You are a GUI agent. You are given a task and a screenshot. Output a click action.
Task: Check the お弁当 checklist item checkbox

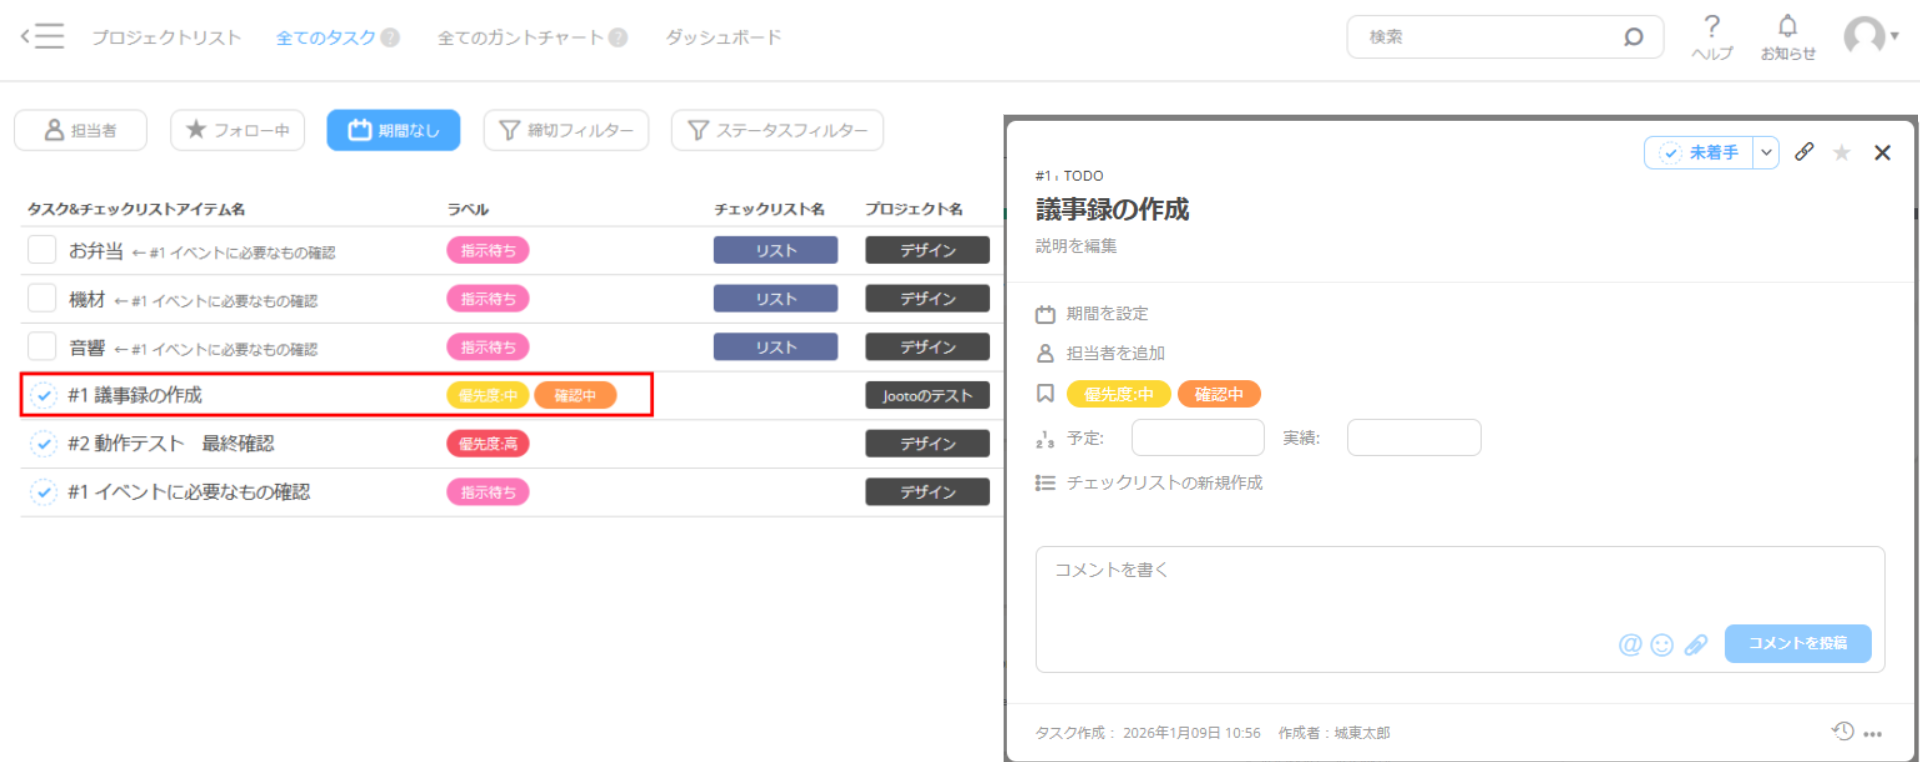click(42, 250)
